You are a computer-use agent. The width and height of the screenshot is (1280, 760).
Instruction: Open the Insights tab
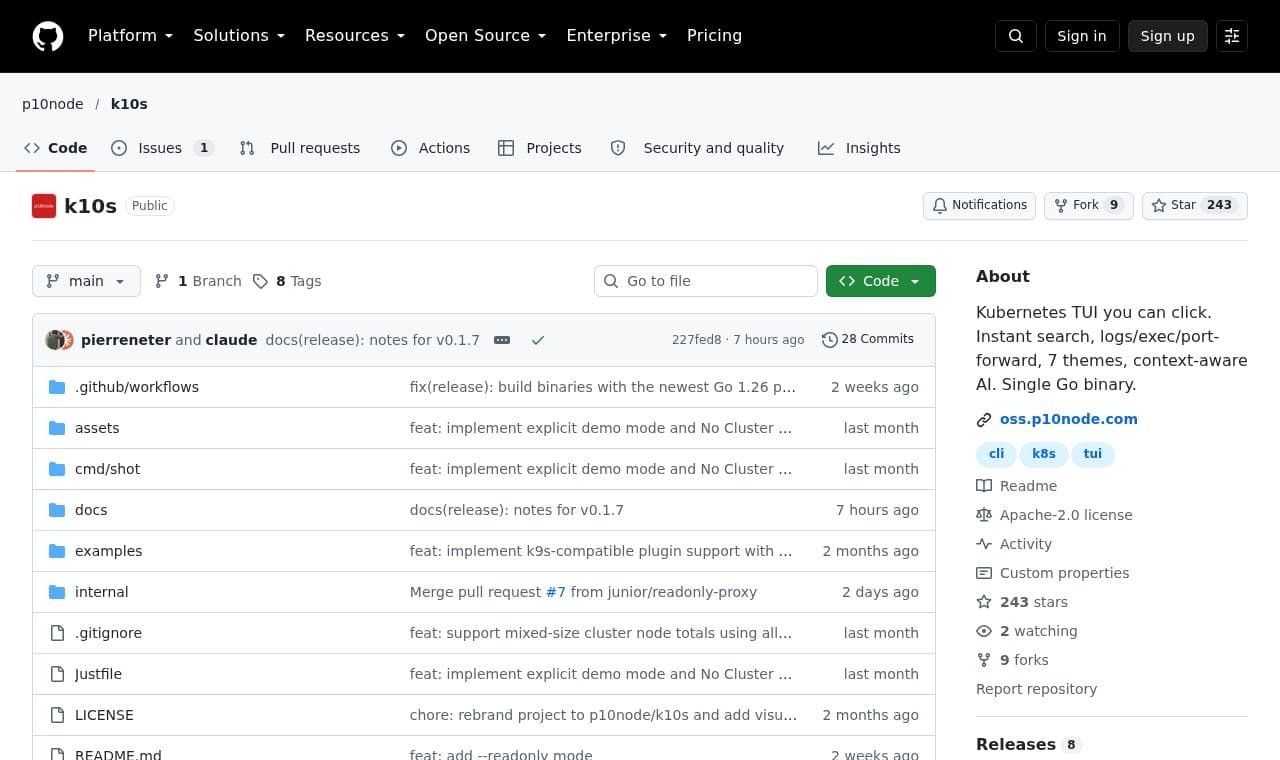[859, 148]
